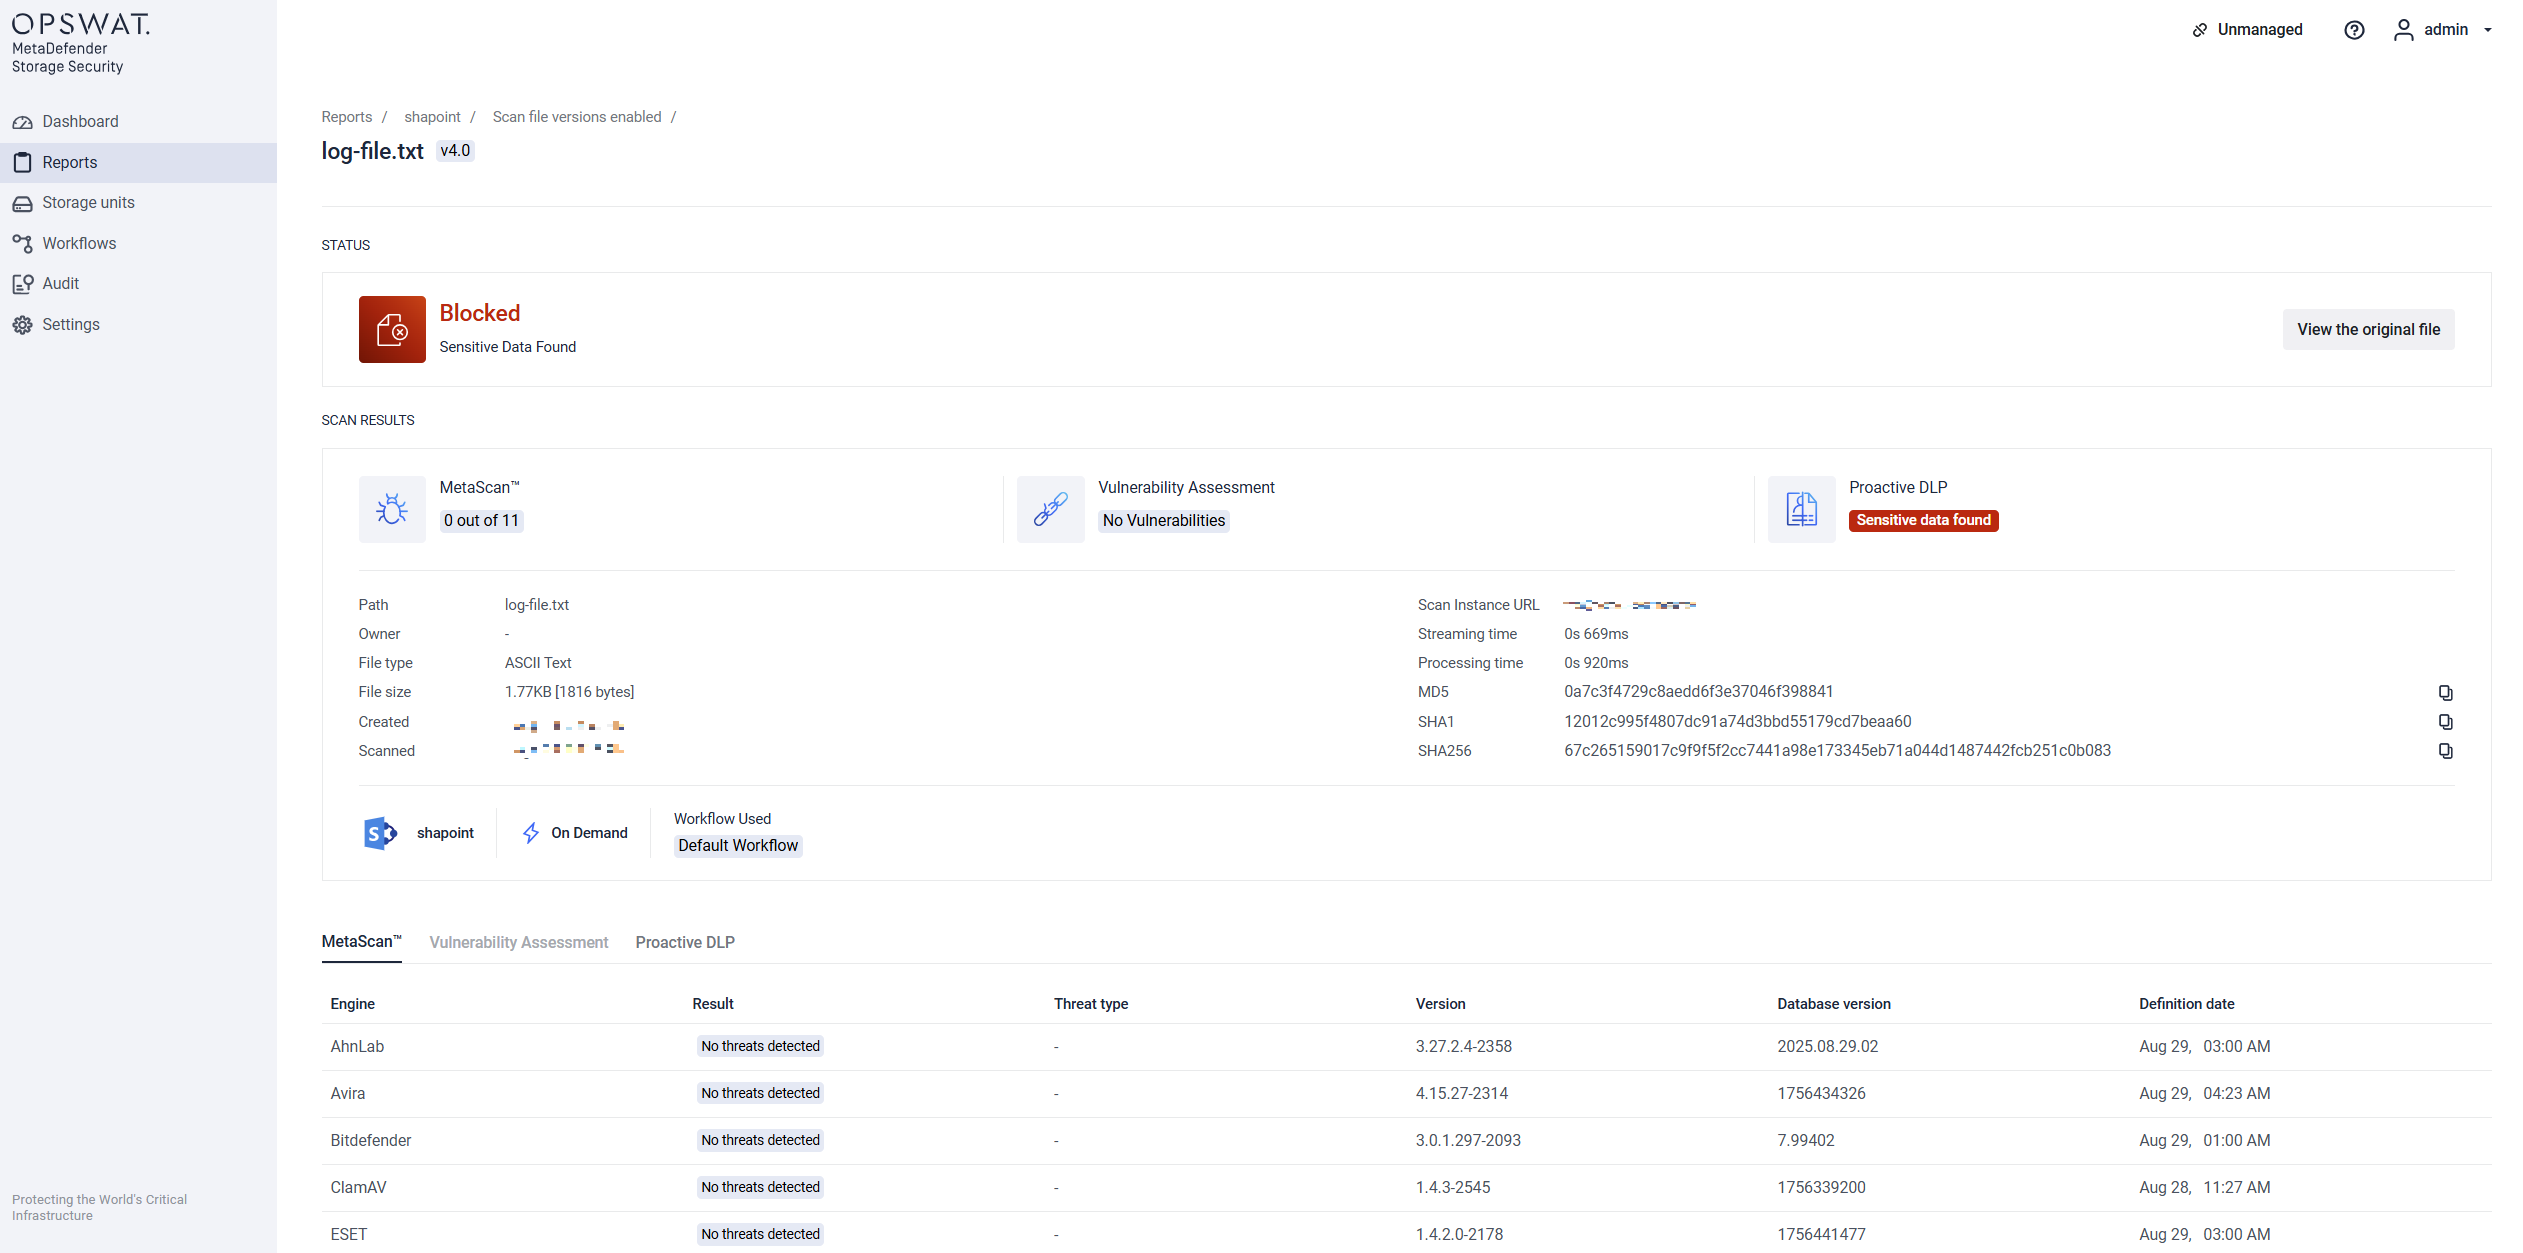This screenshot has height=1253, width=2523.
Task: Click the Sensitive data found badge
Action: click(1922, 520)
